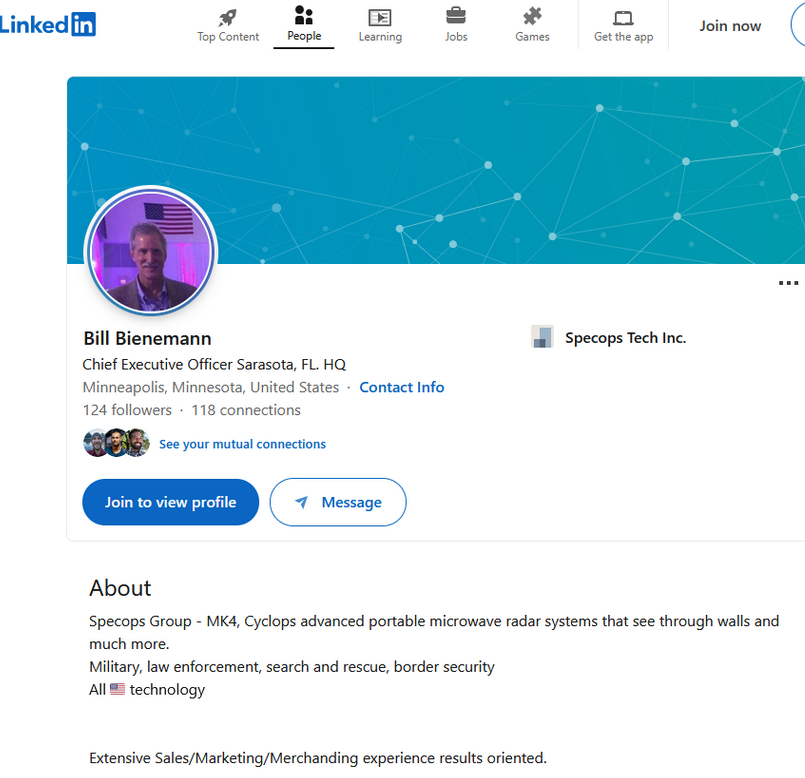
Task: Open Contact Info link
Action: (x=401, y=387)
